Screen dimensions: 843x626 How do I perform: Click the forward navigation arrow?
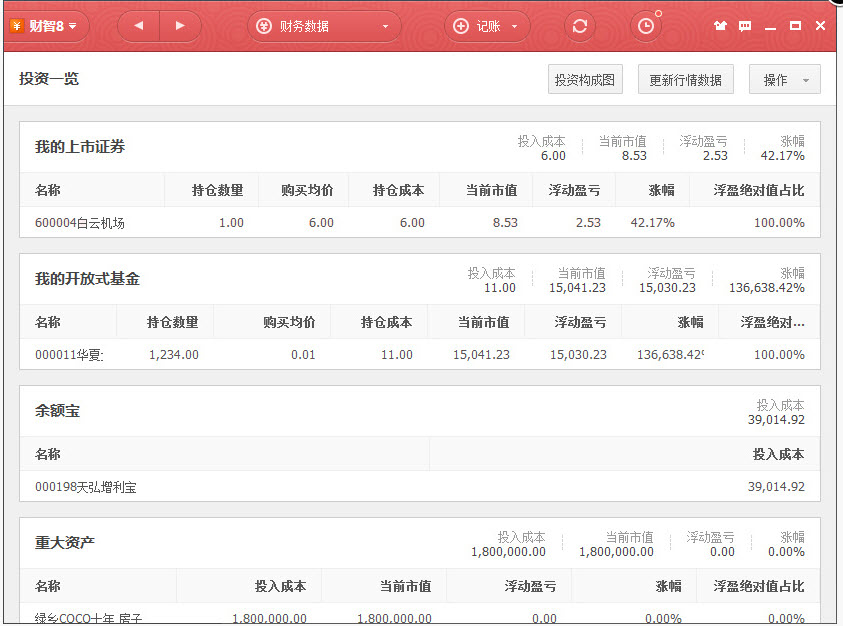[x=180, y=26]
